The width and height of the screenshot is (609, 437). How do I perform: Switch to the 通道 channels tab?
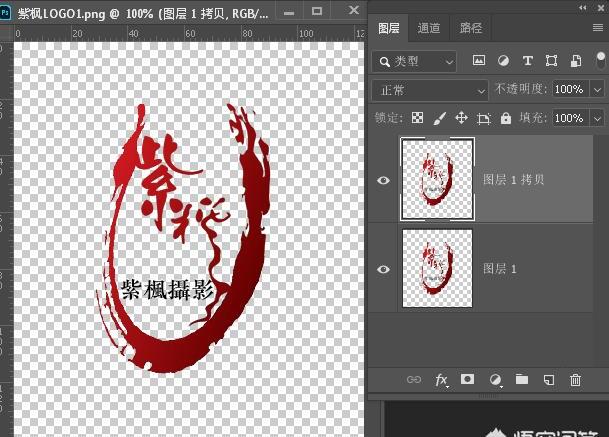tap(428, 29)
